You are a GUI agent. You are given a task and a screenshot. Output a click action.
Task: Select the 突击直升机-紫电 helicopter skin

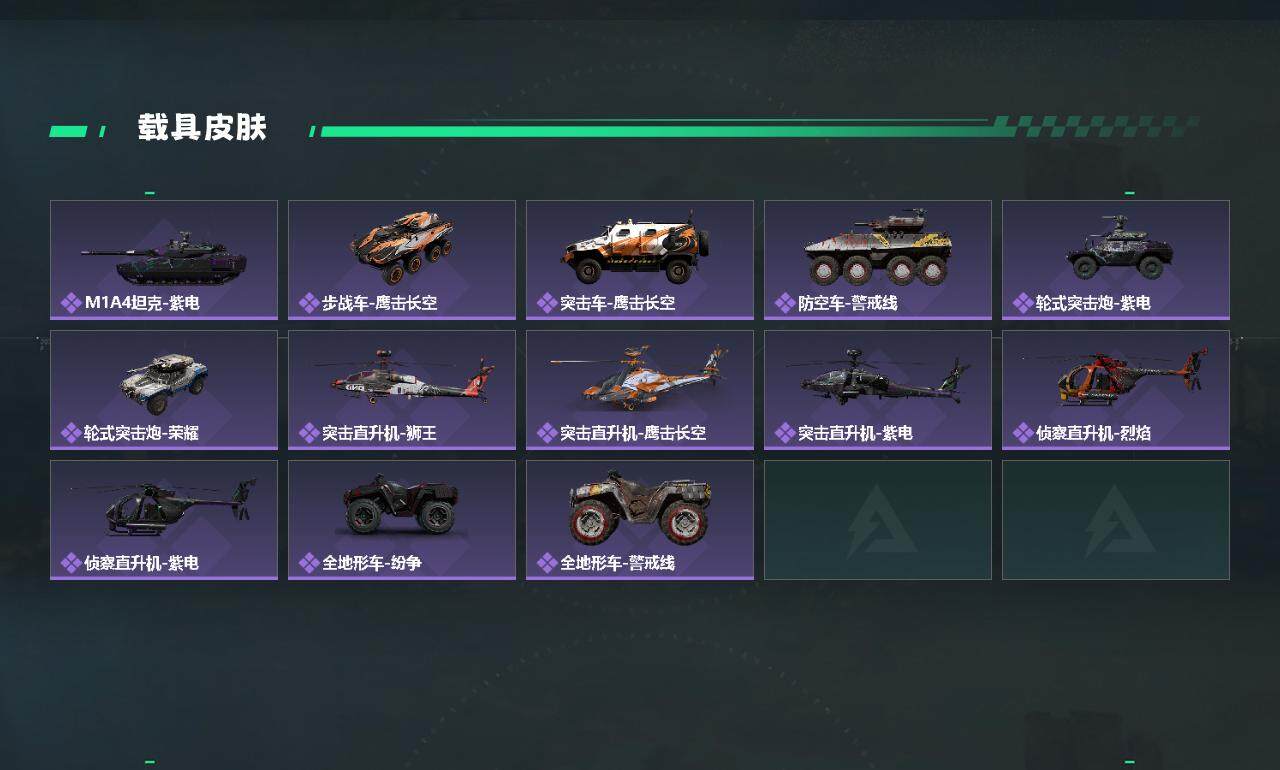pyautogui.click(x=878, y=390)
